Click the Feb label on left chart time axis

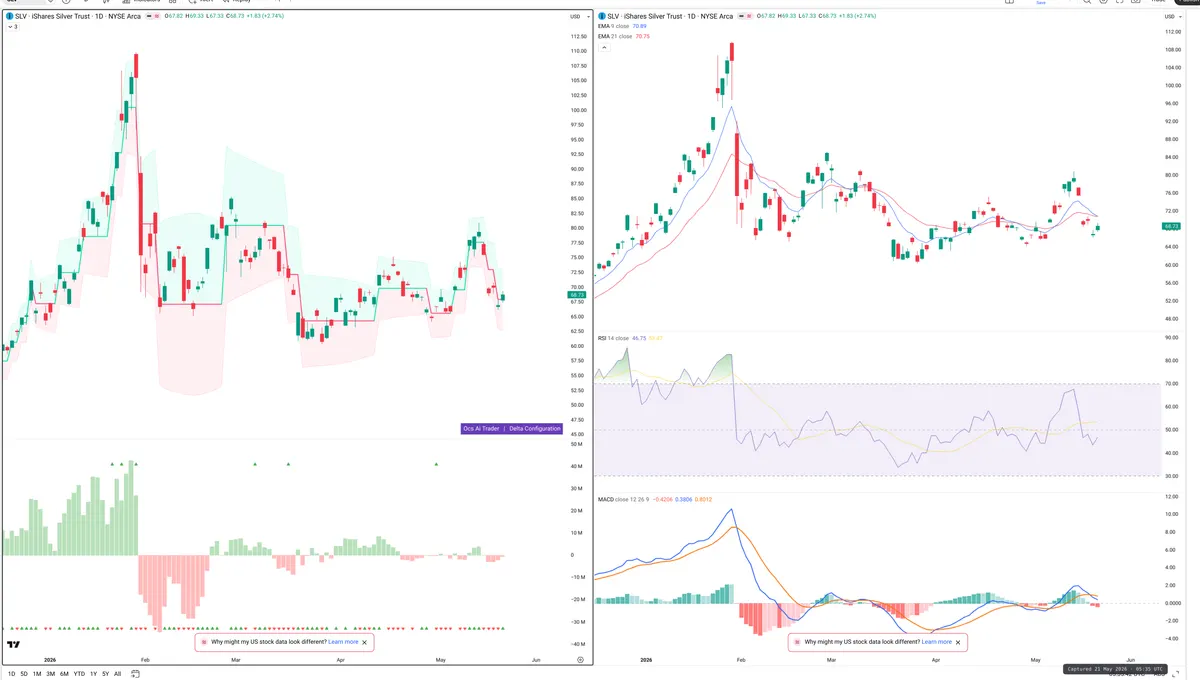[x=145, y=660]
